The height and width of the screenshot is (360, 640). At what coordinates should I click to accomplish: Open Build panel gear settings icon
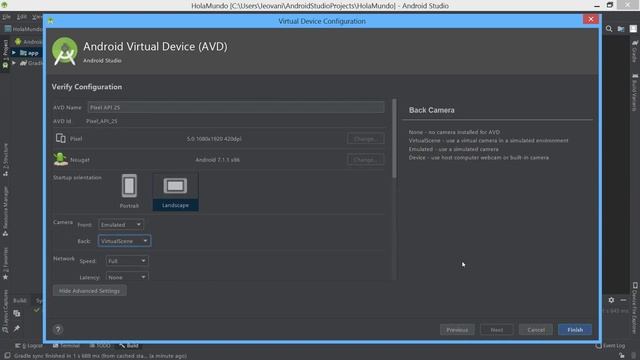611,300
